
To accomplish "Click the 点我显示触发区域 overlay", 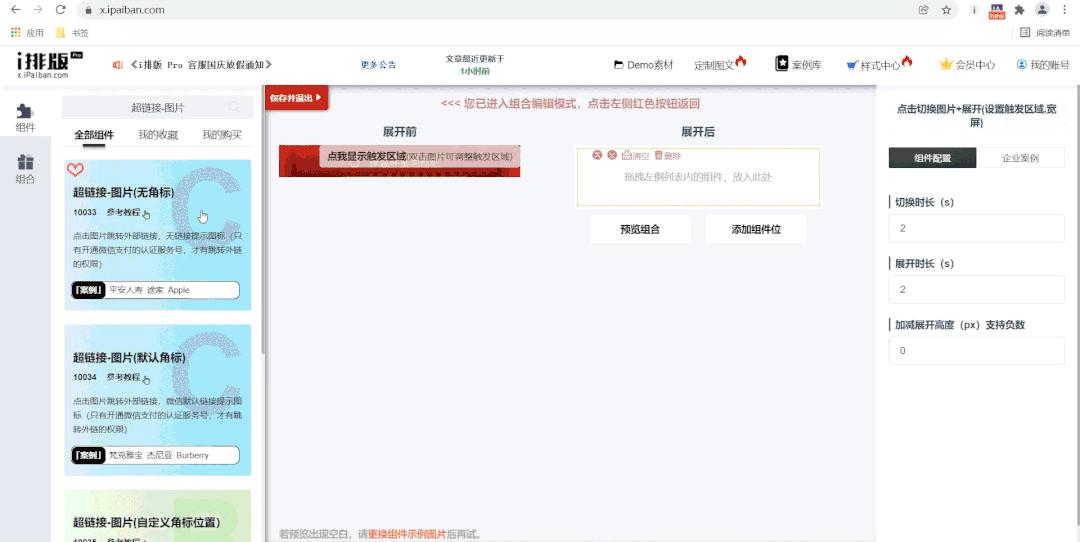I will 419,156.
